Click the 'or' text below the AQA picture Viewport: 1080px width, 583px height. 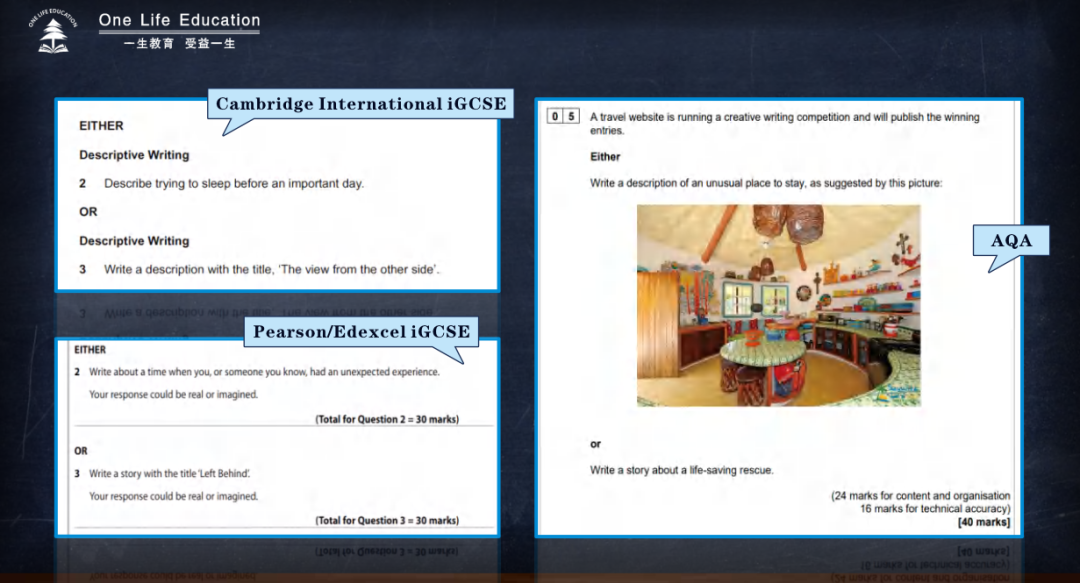pyautogui.click(x=595, y=444)
